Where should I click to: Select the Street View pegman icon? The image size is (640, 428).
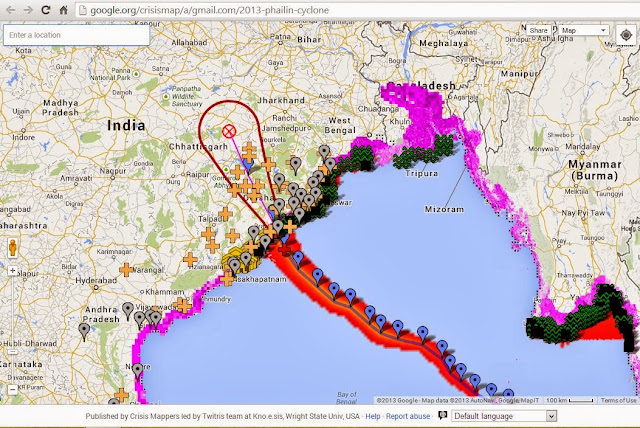13,248
